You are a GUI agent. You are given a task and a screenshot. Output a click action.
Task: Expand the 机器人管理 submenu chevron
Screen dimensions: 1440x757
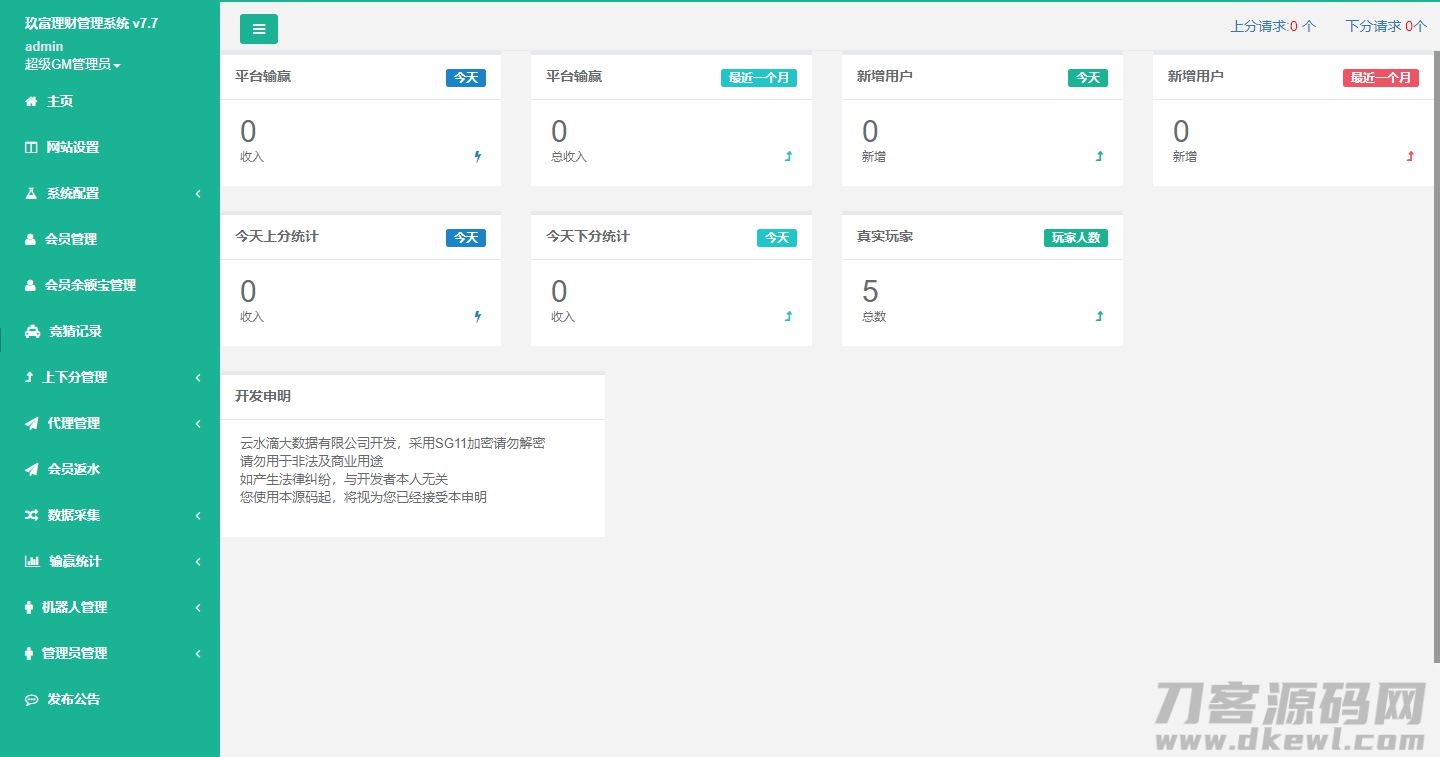point(198,607)
